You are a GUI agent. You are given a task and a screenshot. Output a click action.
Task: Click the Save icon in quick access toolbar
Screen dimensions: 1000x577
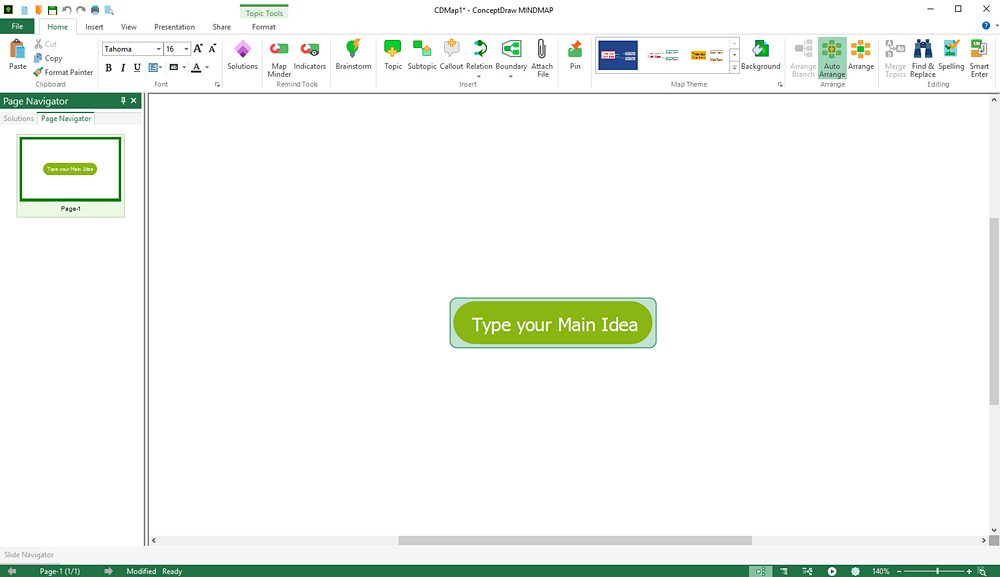click(52, 10)
